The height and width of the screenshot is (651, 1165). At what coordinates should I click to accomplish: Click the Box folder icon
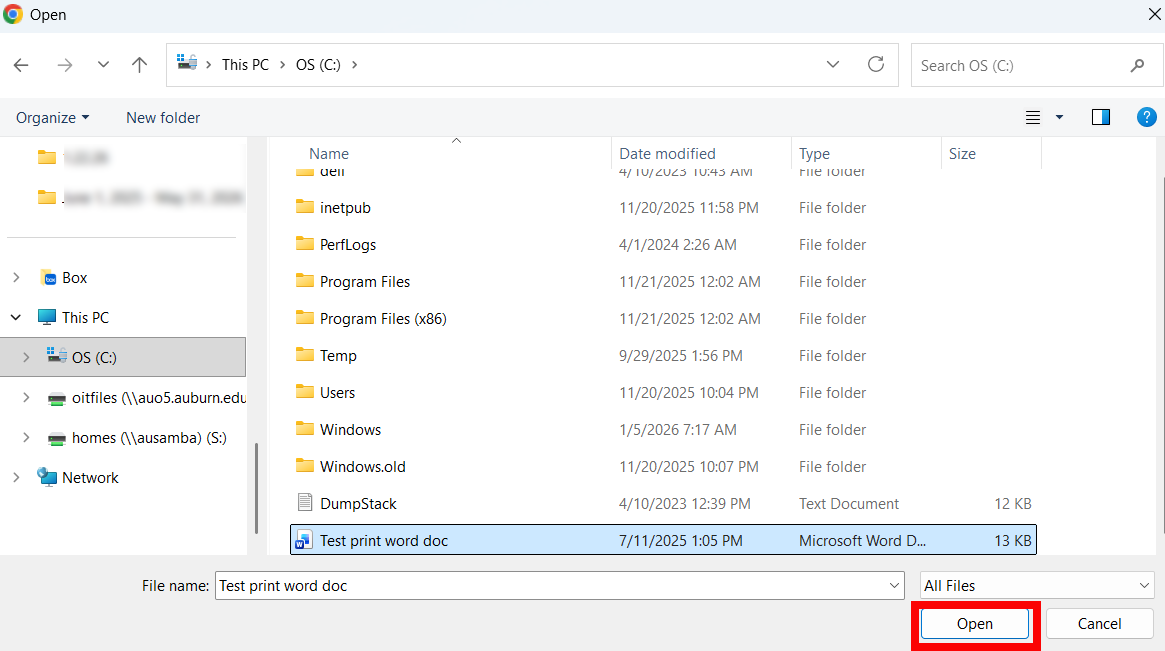tap(48, 277)
